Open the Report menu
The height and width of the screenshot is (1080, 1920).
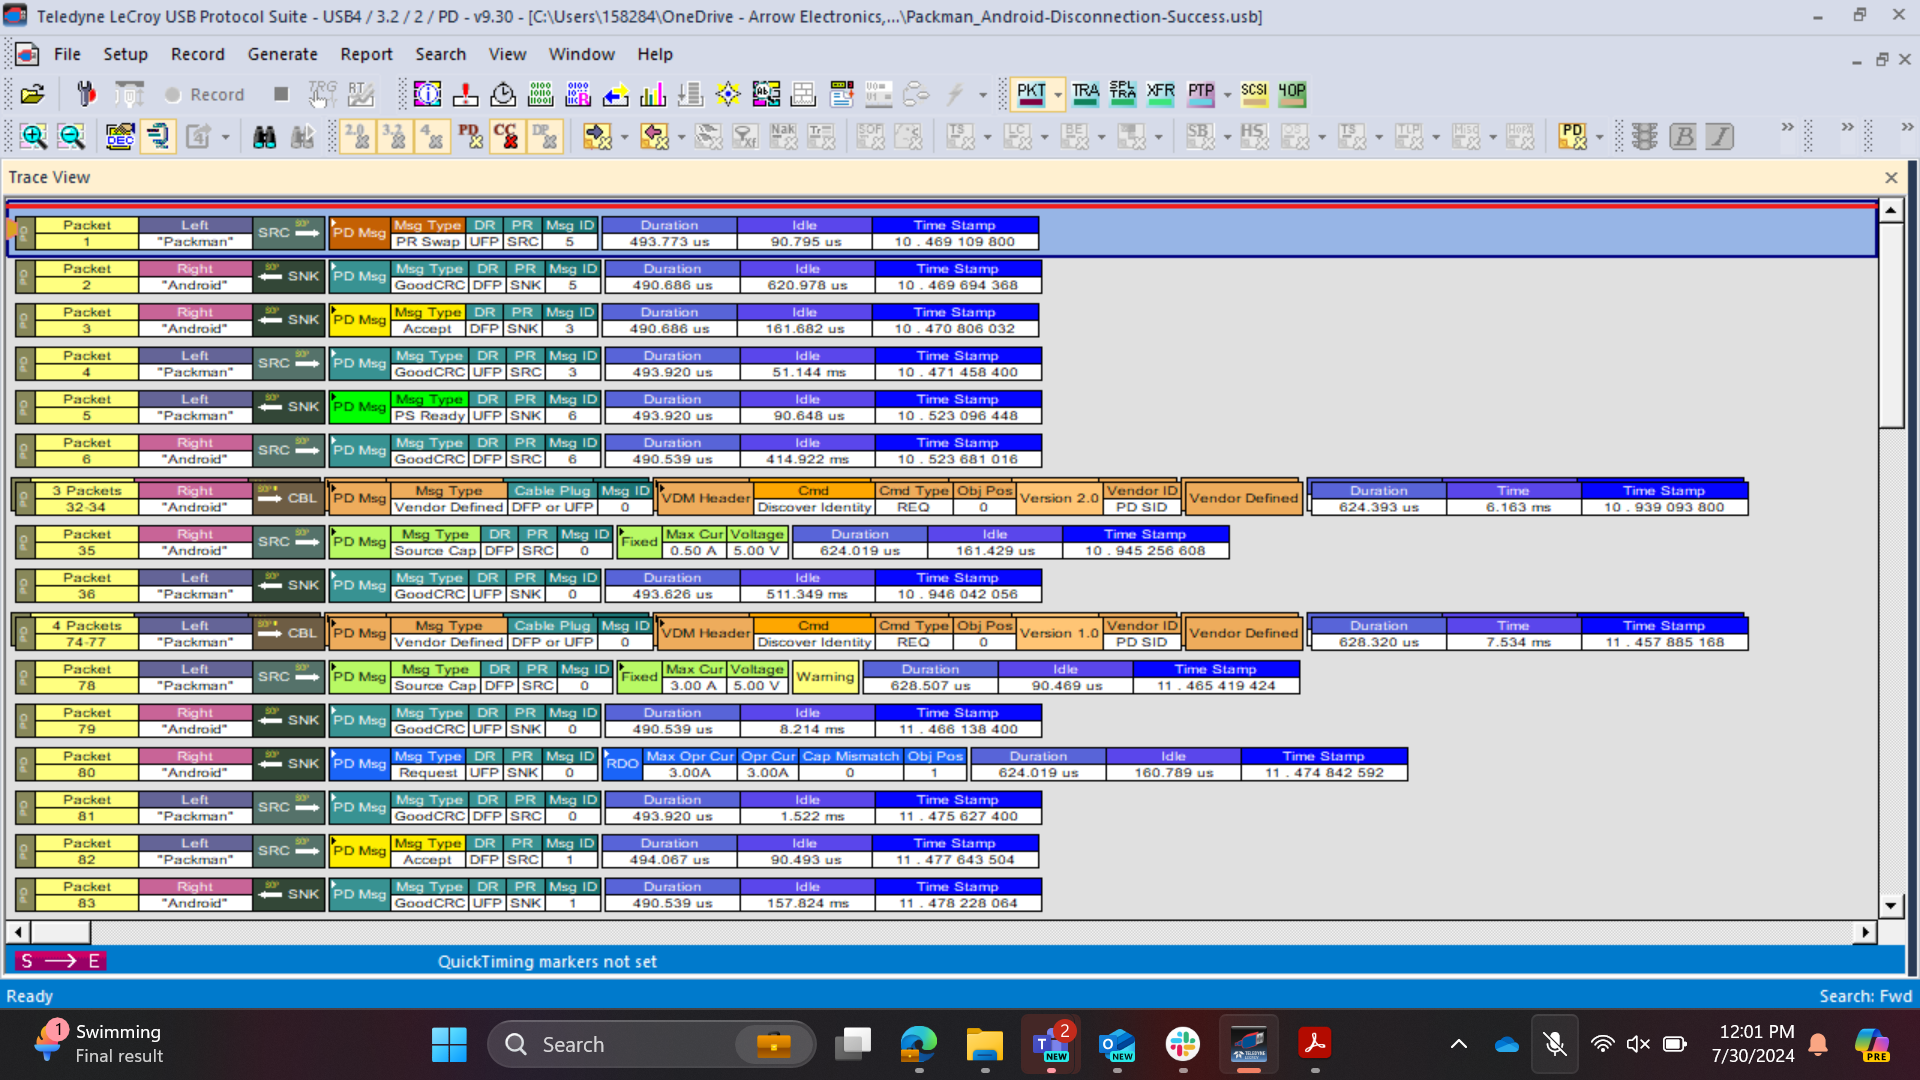[x=366, y=54]
